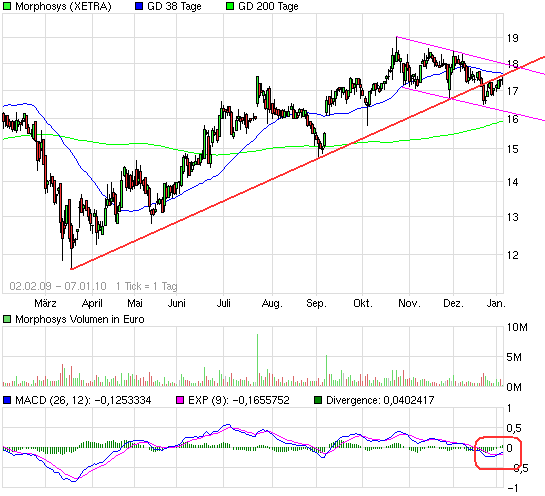Click the magenta EXP (9) legend swatch

click(180, 400)
